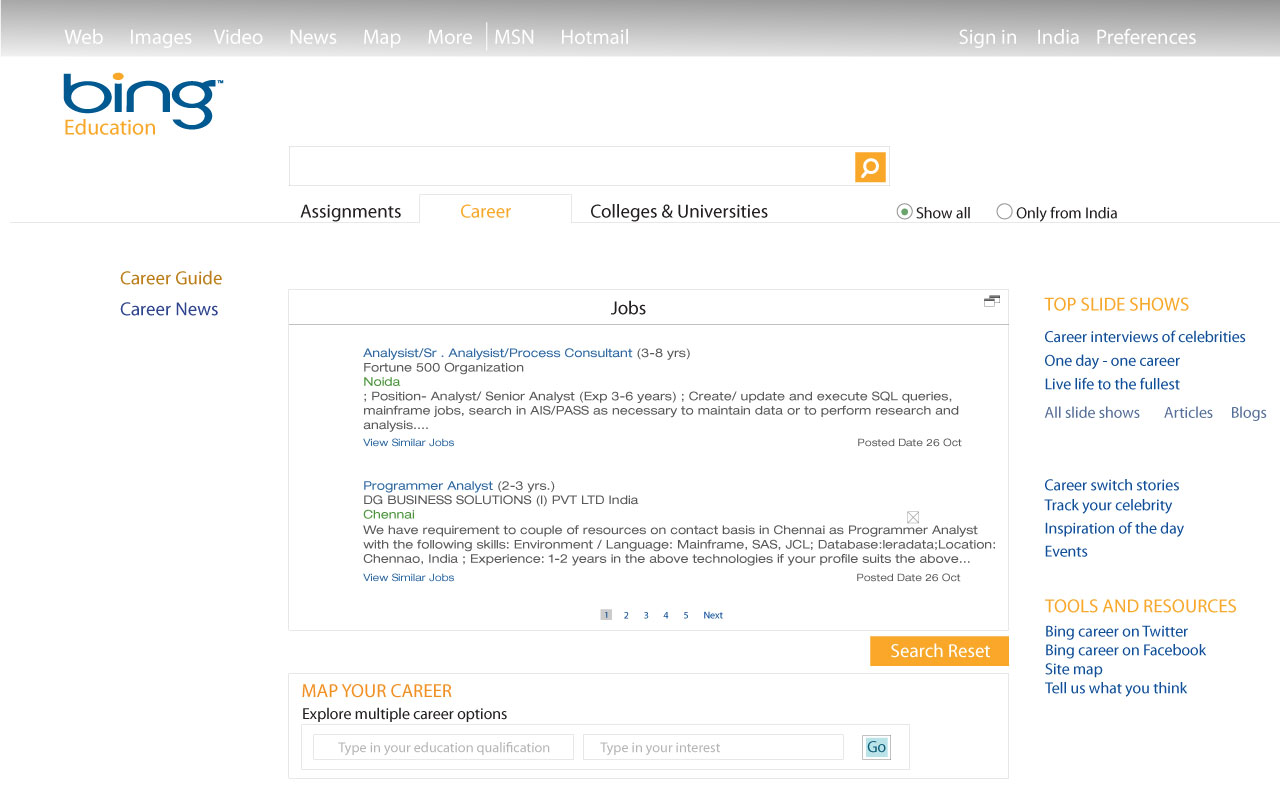Open the "Preferences" menu item
This screenshot has width=1280, height=800.
(x=1145, y=36)
